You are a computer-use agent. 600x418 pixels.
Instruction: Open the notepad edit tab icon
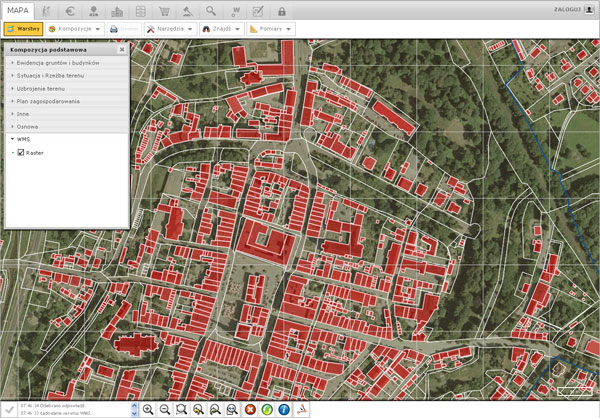tap(258, 11)
